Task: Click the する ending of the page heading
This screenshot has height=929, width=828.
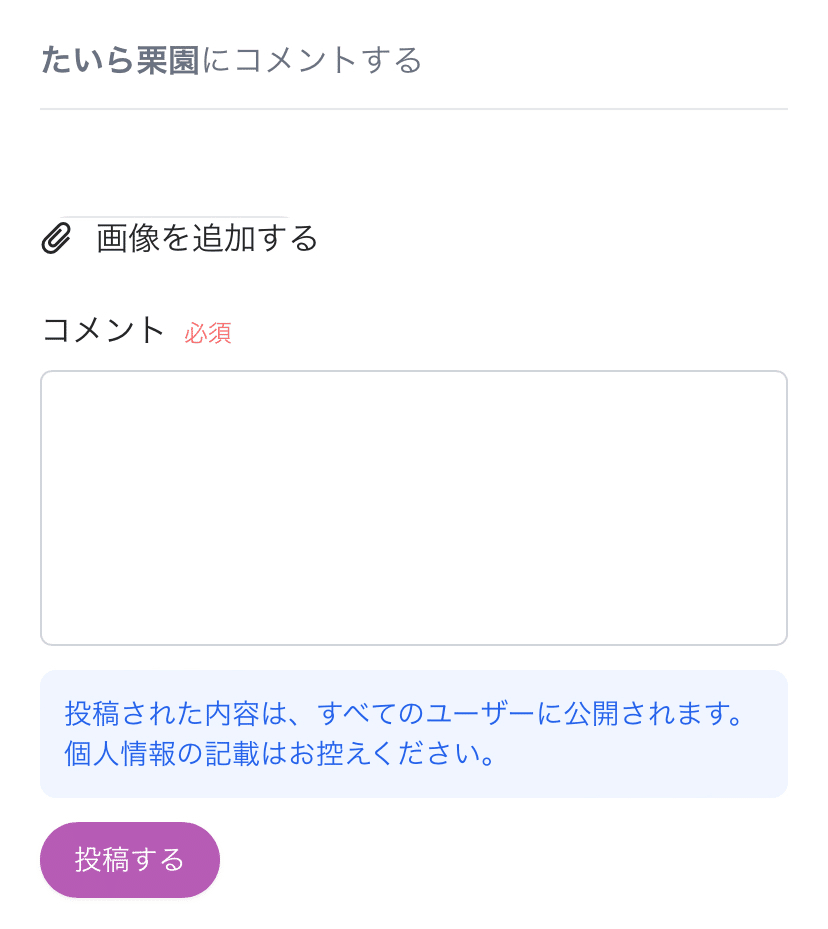Action: 391,60
